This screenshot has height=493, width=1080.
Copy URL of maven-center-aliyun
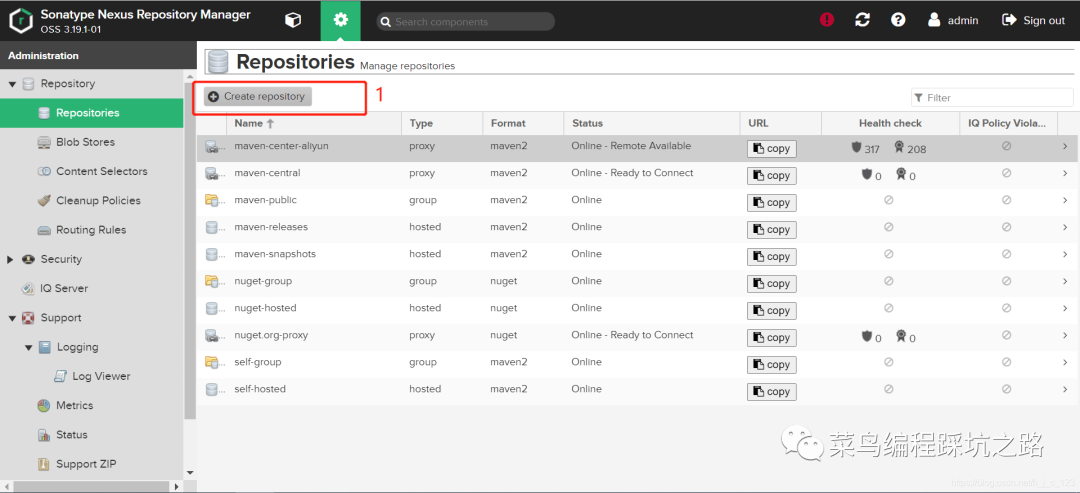click(771, 149)
